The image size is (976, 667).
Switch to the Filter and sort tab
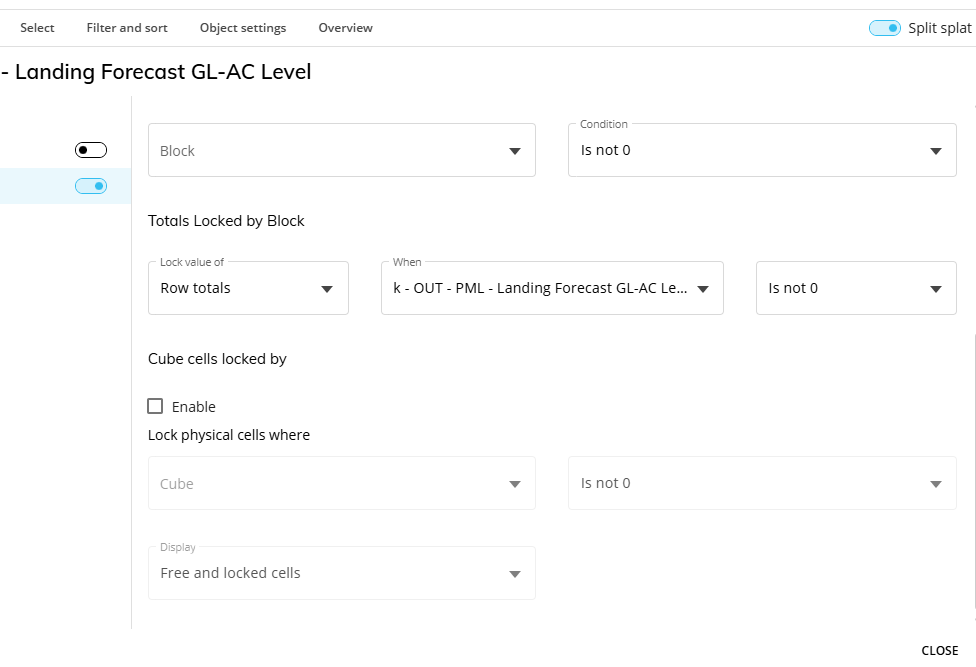point(127,28)
